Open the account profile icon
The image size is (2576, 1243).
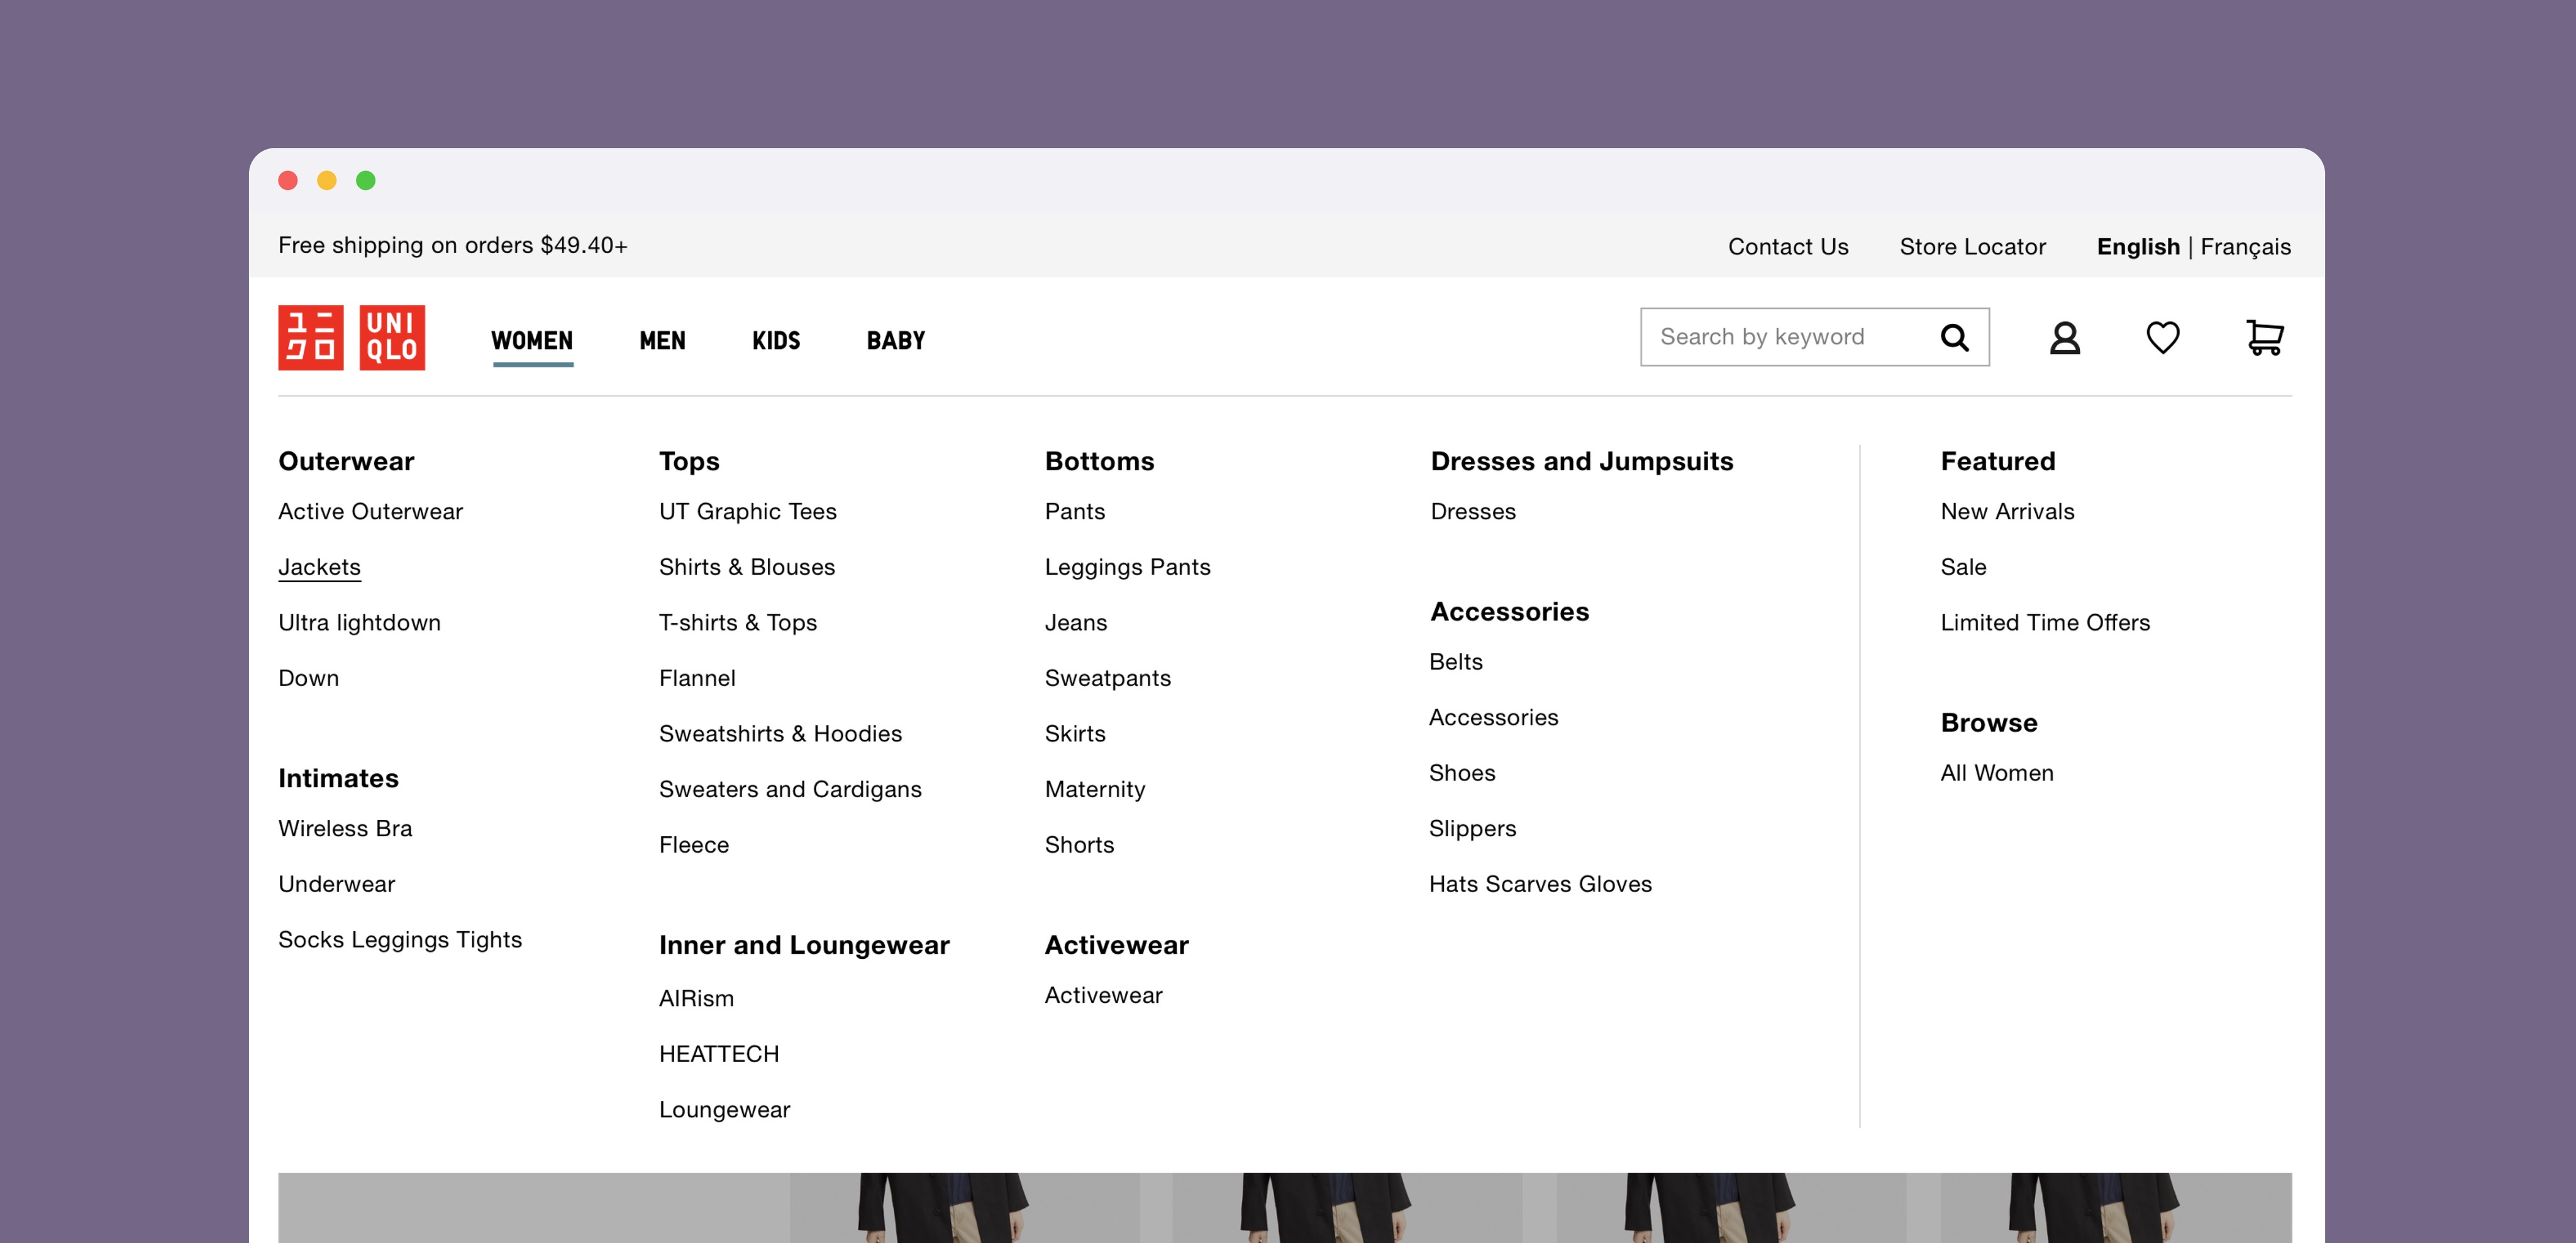coord(2064,338)
